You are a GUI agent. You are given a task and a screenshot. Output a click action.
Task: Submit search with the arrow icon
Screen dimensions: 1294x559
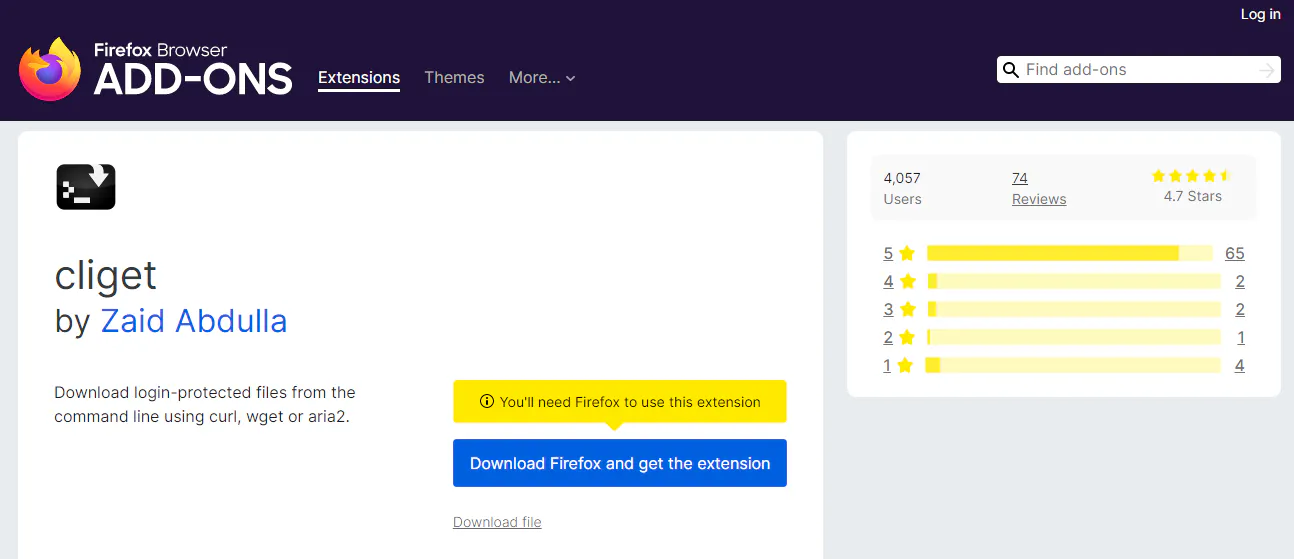tap(1267, 70)
